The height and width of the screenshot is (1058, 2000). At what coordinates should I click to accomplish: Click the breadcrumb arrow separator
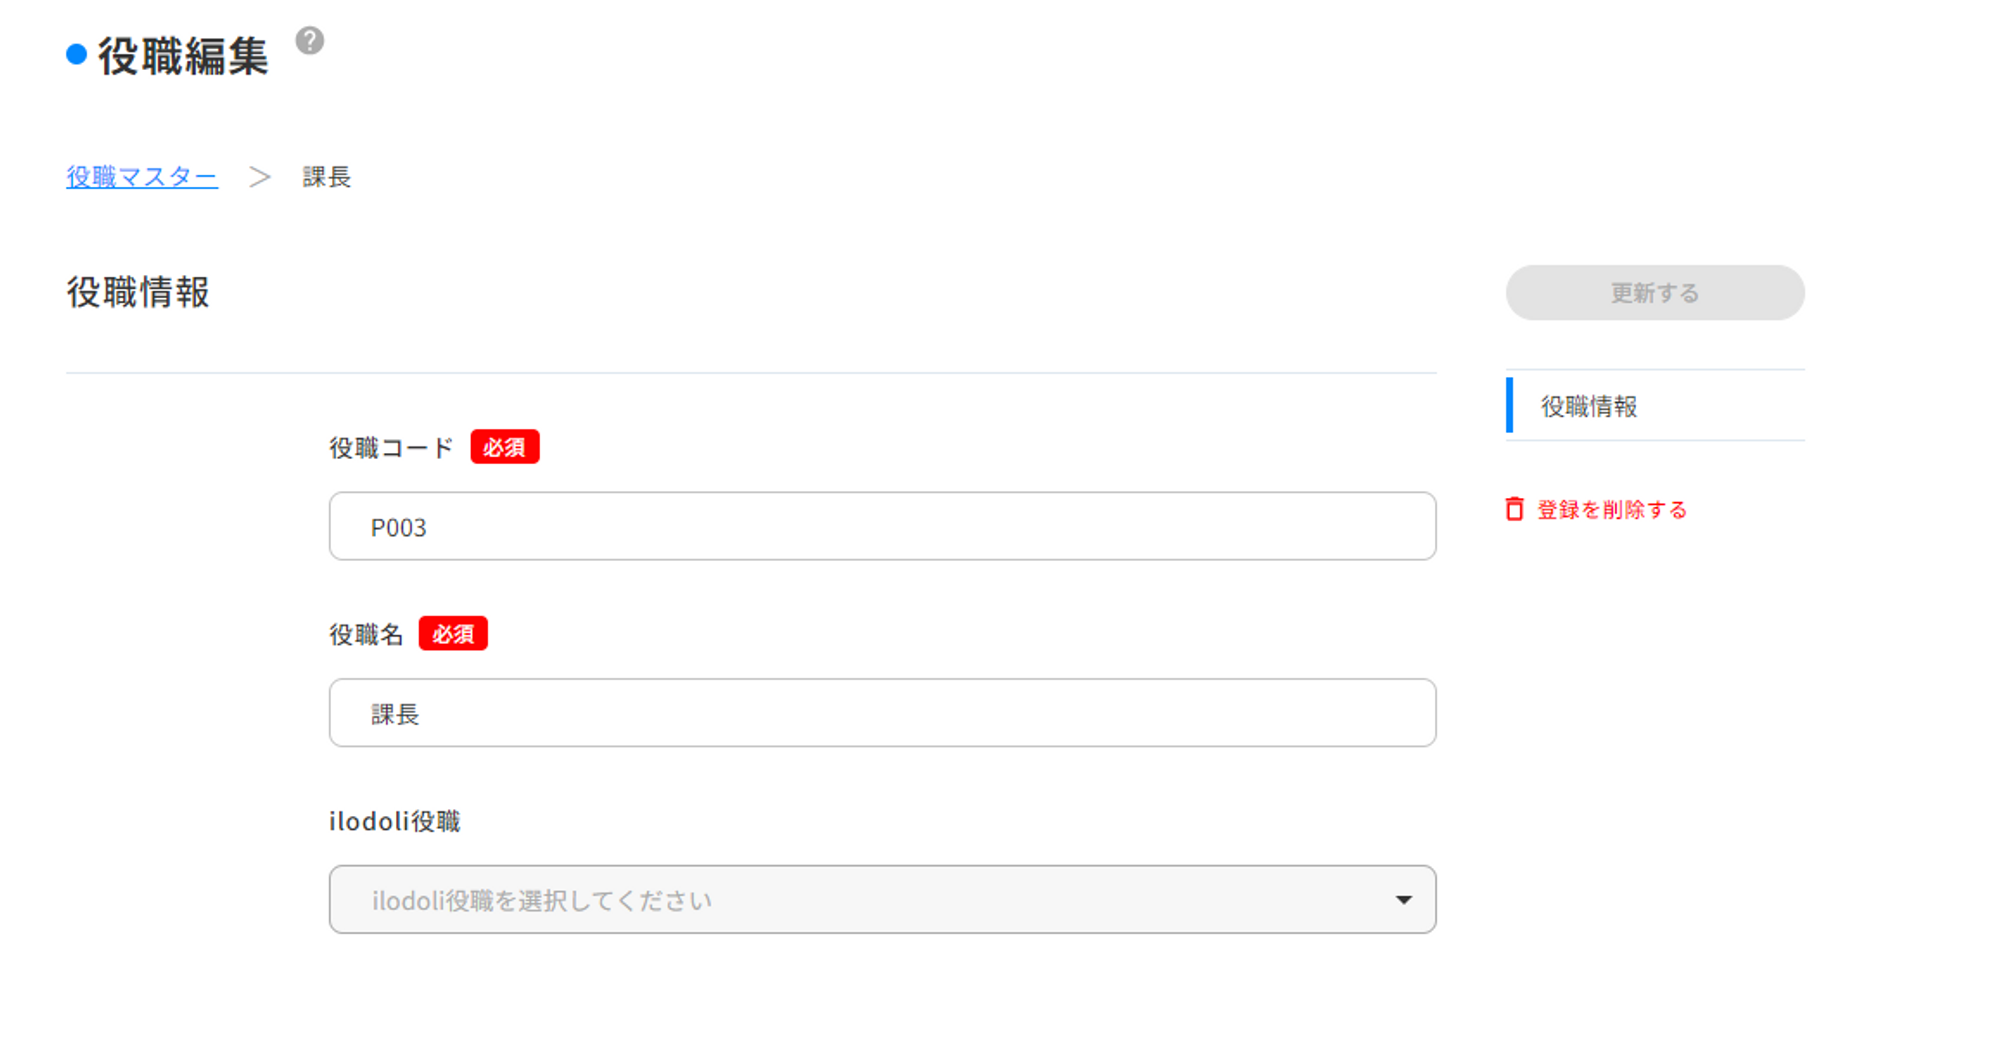click(260, 177)
